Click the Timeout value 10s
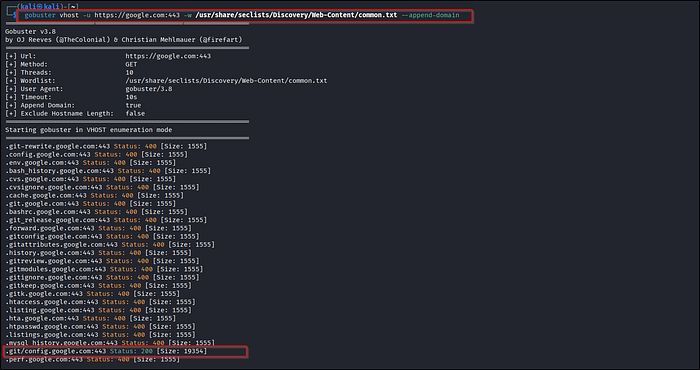Image resolution: width=700 pixels, height=370 pixels. pyautogui.click(x=131, y=97)
